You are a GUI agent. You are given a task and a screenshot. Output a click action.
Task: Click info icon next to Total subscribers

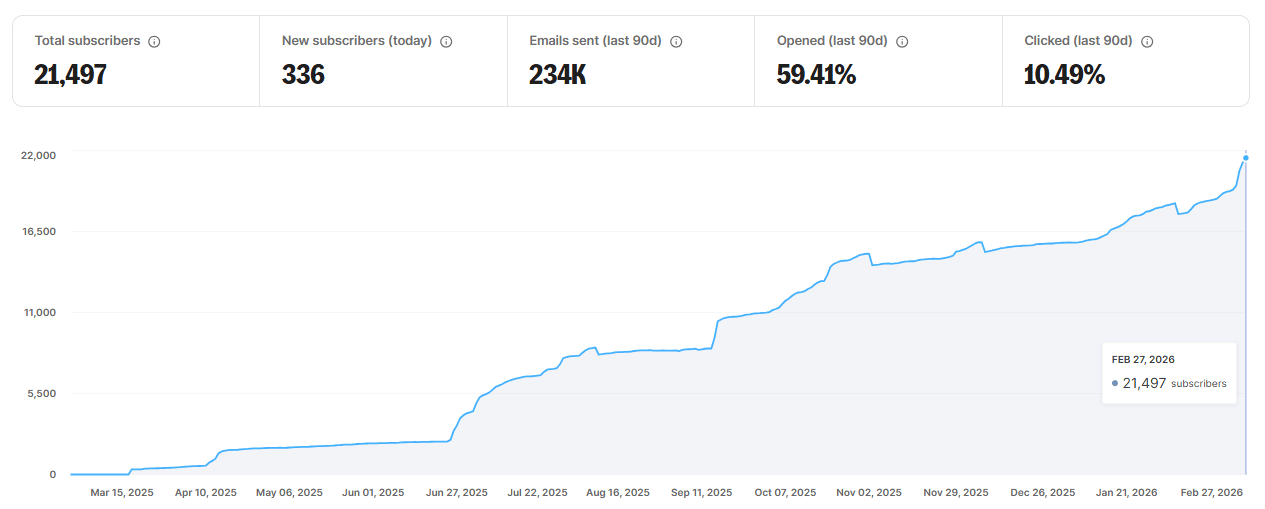point(154,42)
